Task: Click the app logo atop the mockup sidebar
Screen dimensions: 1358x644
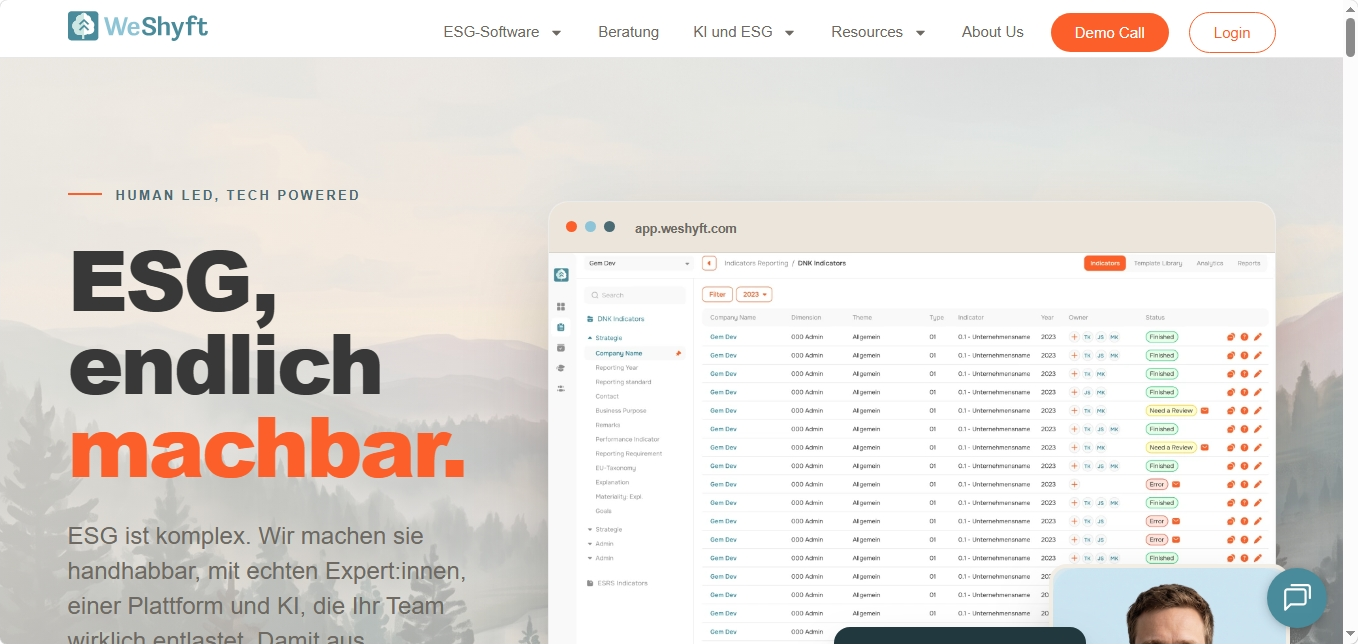Action: (561, 275)
